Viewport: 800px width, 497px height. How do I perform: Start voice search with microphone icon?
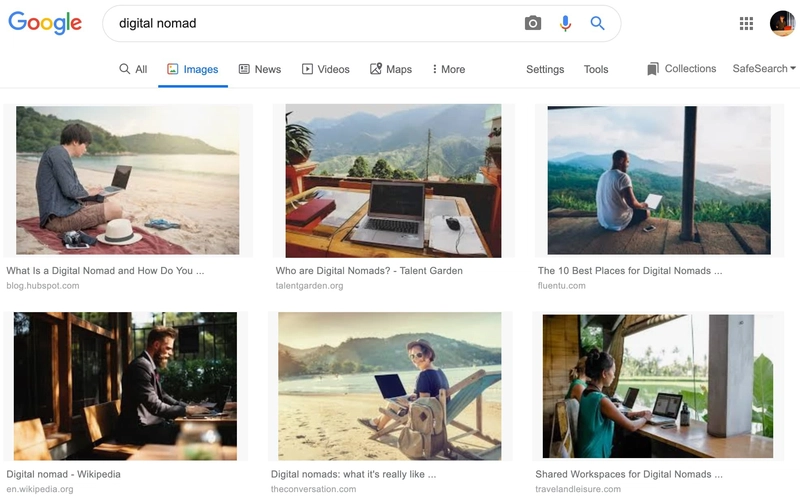[565, 23]
